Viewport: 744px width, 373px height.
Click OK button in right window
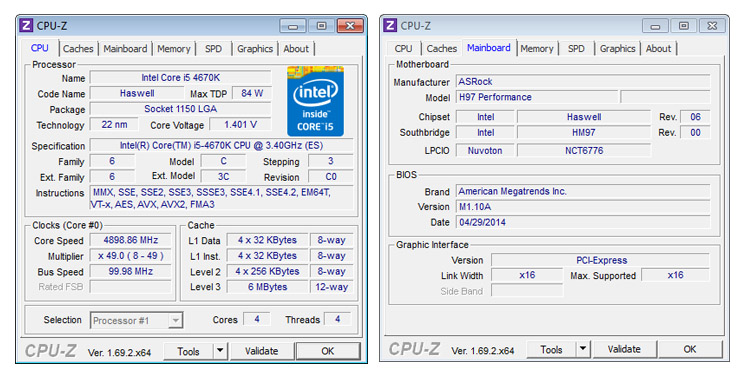pyautogui.click(x=690, y=349)
